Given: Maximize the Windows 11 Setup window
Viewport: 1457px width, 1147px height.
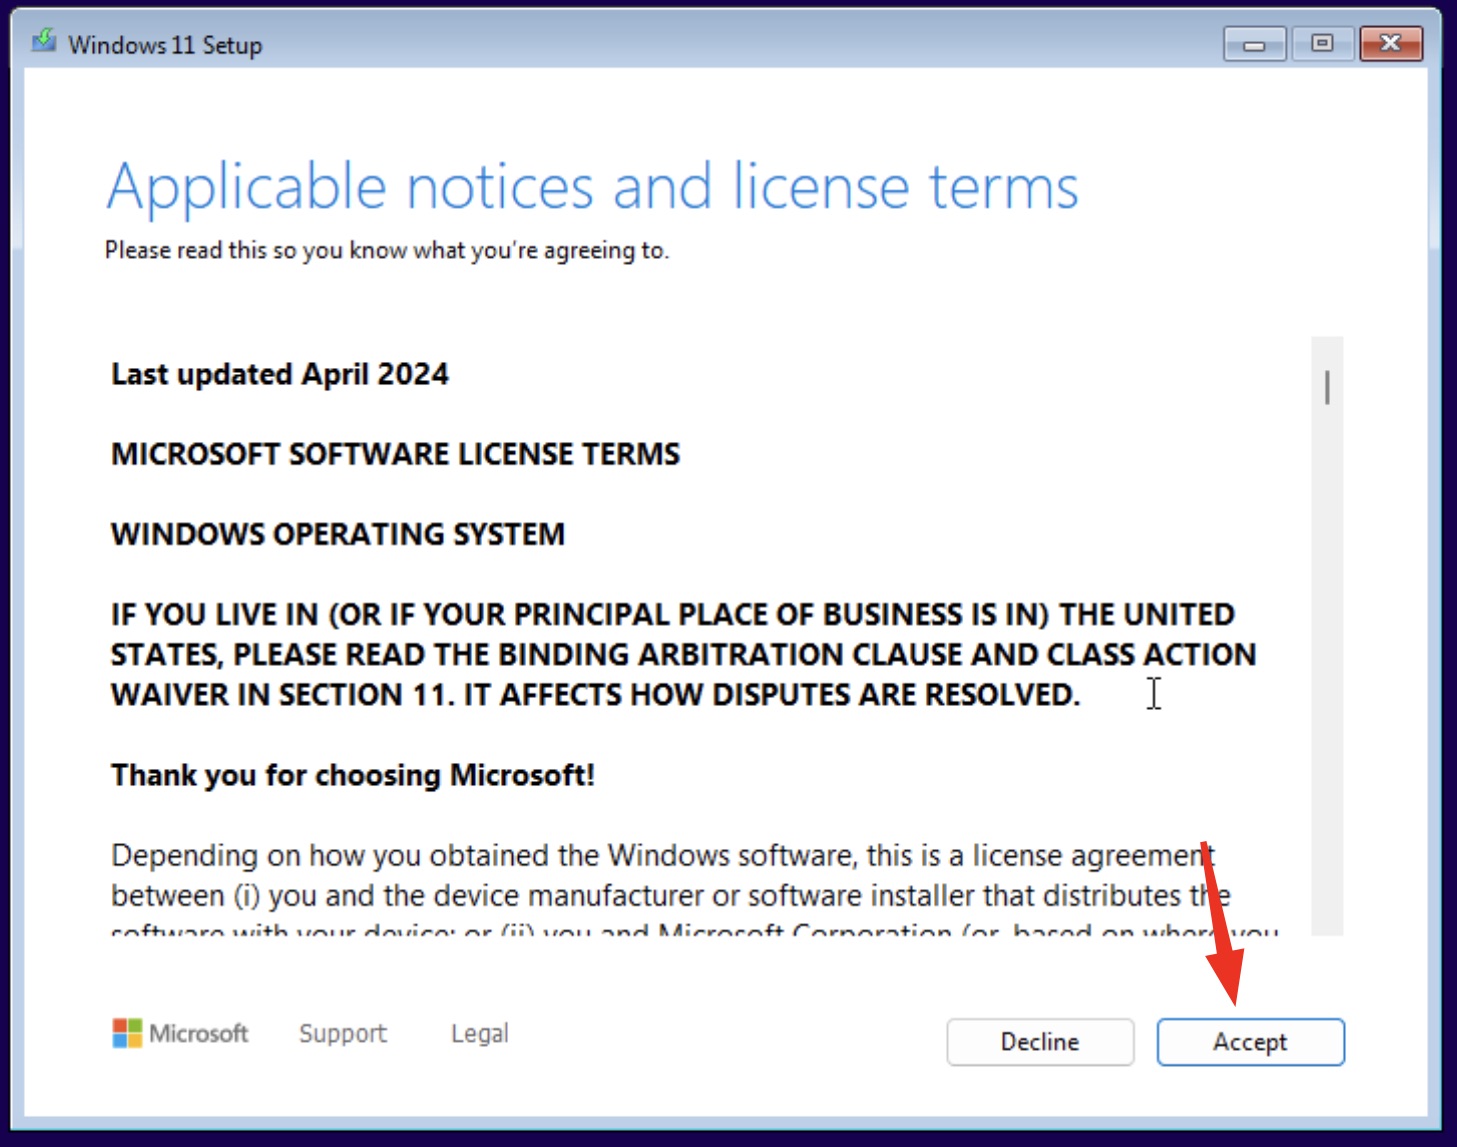Looking at the screenshot, I should [1322, 44].
